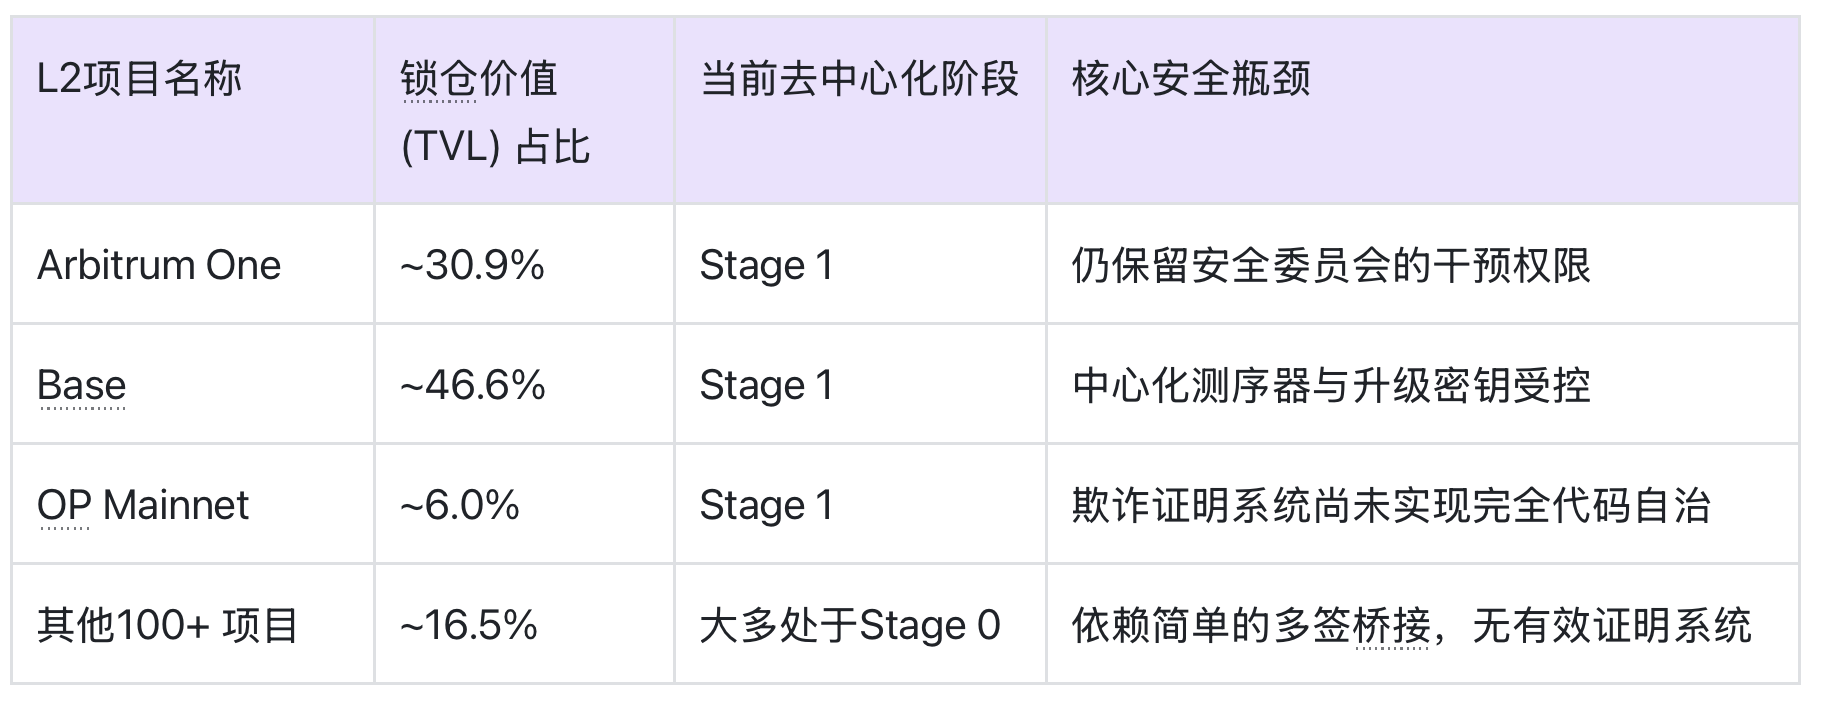The width and height of the screenshot is (1824, 710).
Task: Click the Stage 1 cell in Arbitrum One row
Action: tap(766, 265)
